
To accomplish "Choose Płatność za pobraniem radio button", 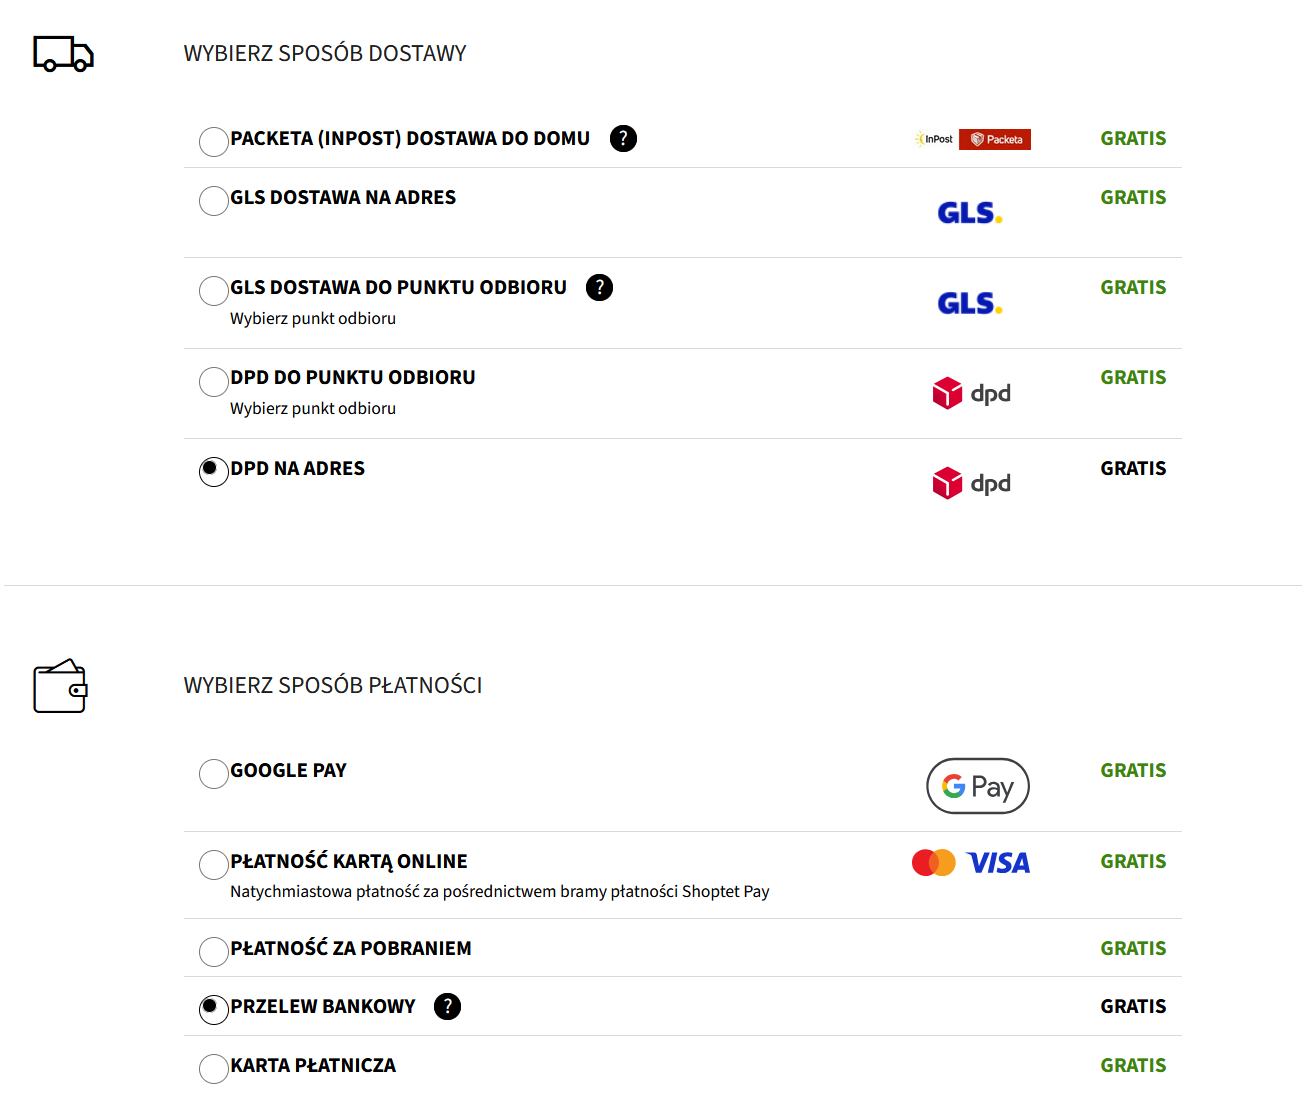I will point(213,952).
